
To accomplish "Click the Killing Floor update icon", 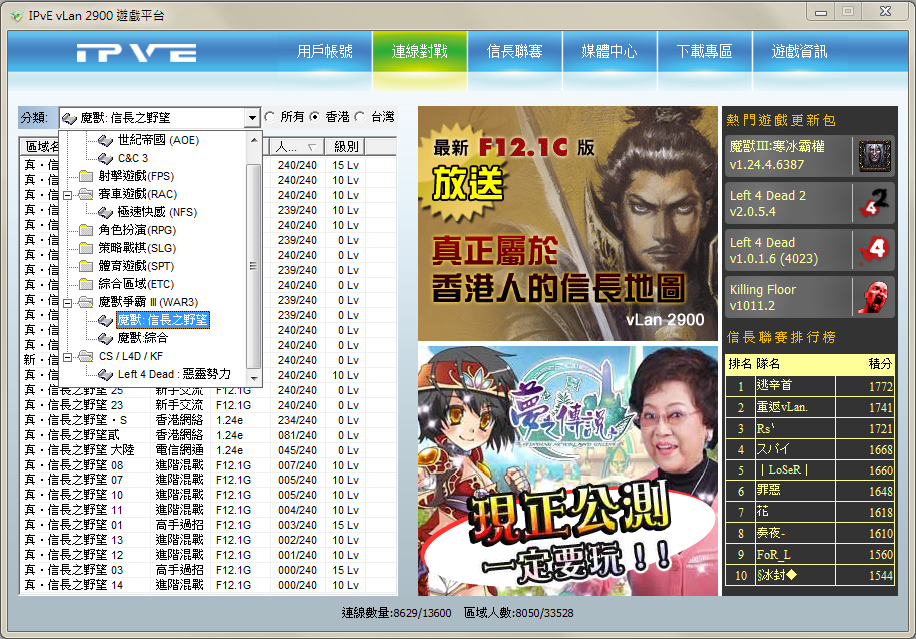I will (875, 297).
